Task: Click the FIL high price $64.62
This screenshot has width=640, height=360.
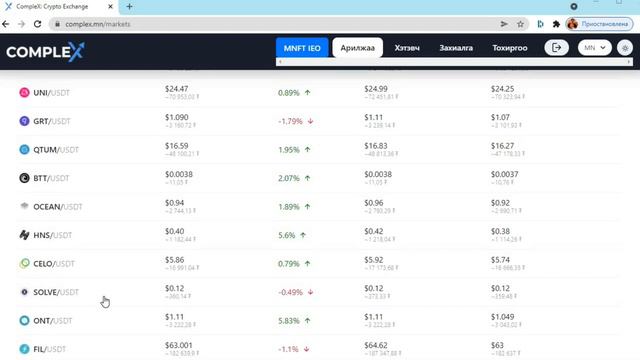Action: tap(376, 345)
